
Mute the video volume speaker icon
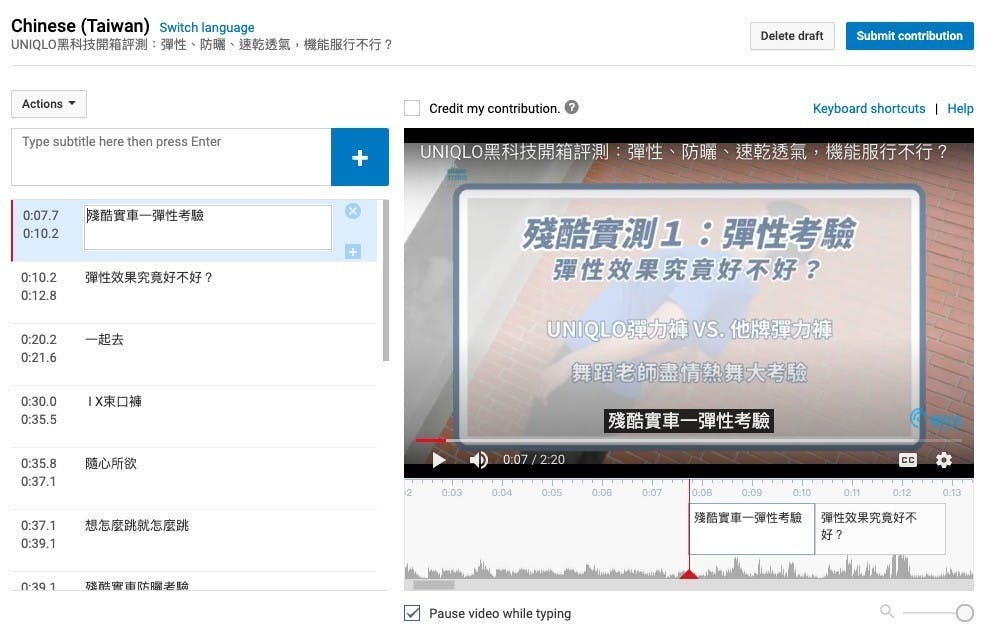(x=479, y=460)
